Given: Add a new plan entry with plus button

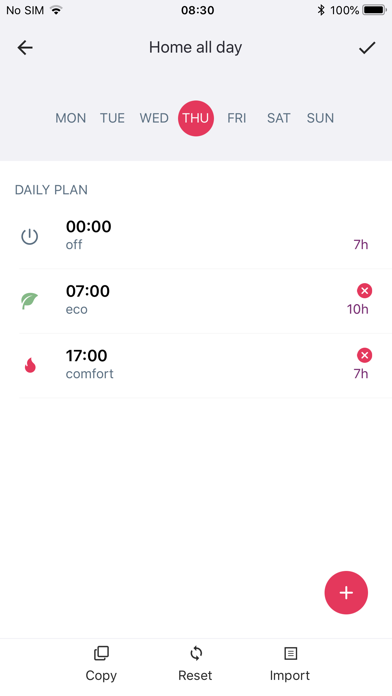Looking at the screenshot, I should point(346,593).
